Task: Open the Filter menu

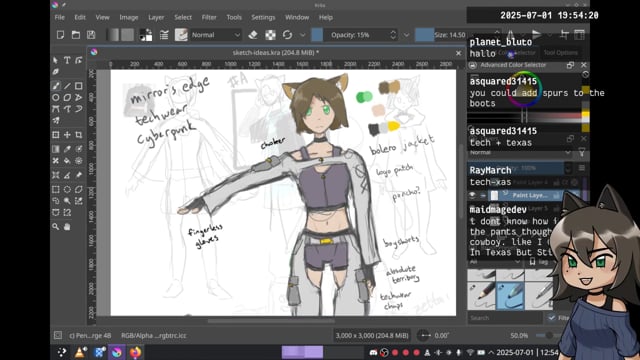Action: tap(209, 18)
